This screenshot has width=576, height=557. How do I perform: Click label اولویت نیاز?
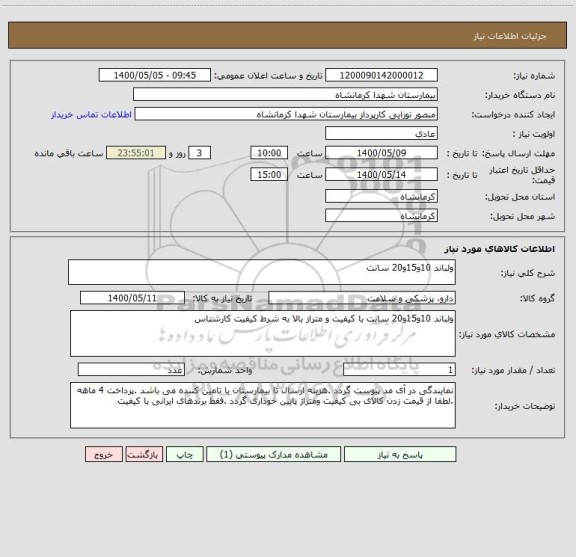click(534, 134)
